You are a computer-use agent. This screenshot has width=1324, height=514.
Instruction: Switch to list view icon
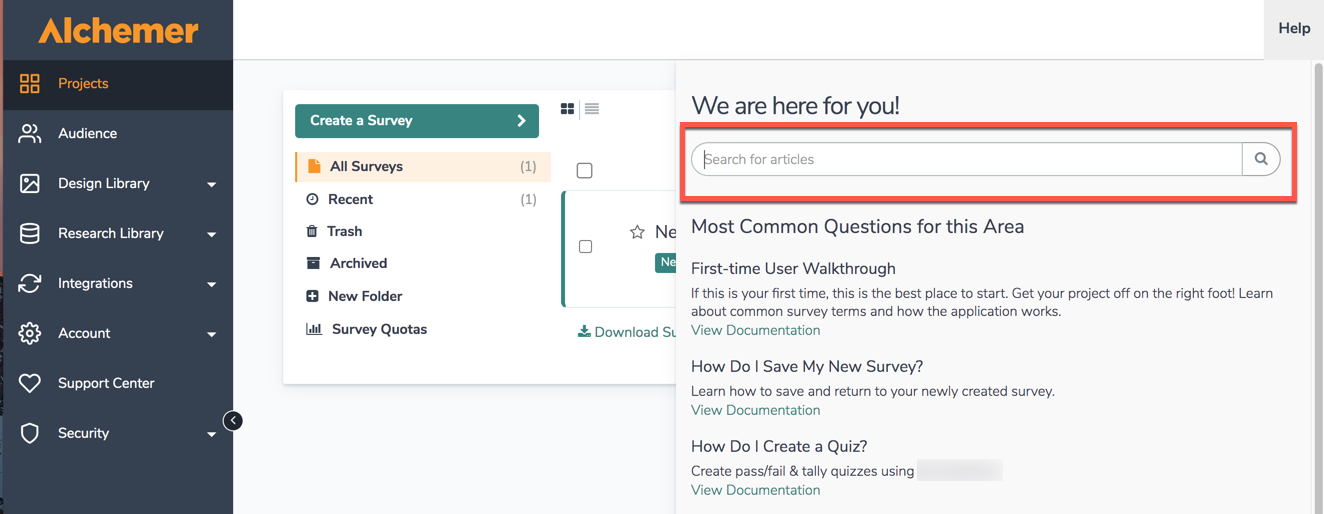pos(592,109)
